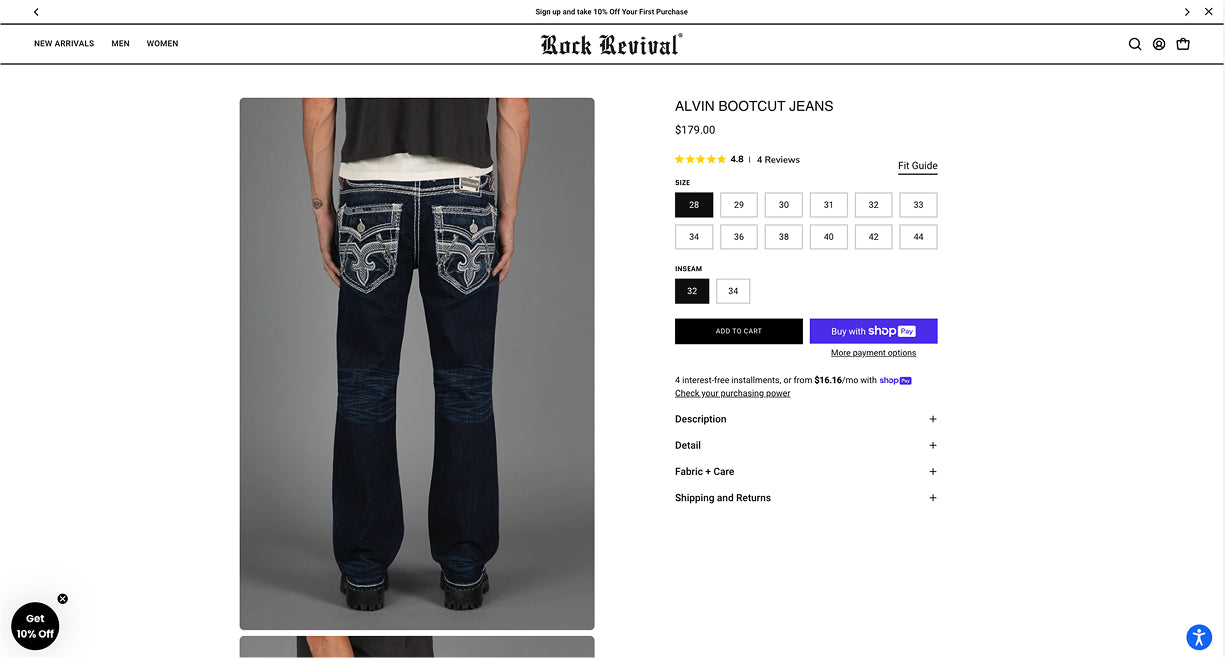Click the Rock Revival logo
1226x658 pixels.
tap(611, 44)
